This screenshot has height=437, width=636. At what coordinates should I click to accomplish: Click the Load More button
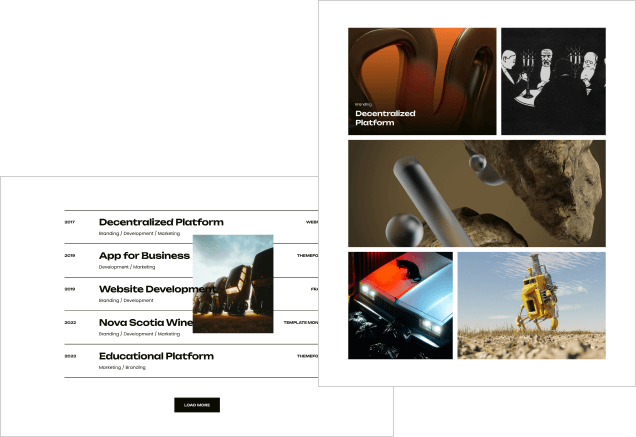pyautogui.click(x=196, y=405)
